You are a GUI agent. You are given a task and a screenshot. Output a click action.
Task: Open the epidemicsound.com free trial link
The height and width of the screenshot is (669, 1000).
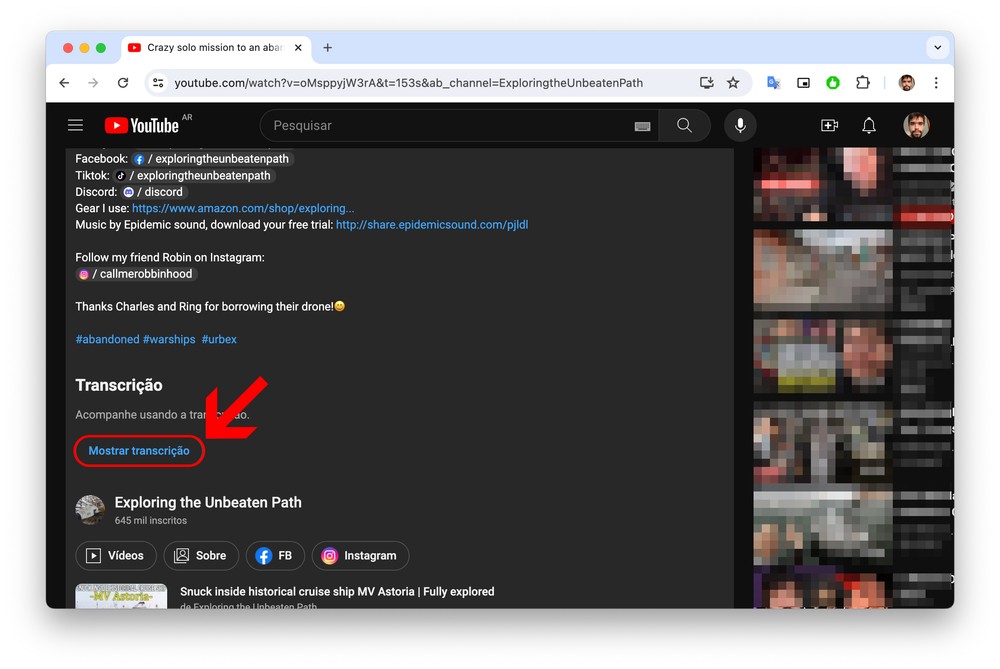[x=432, y=225]
